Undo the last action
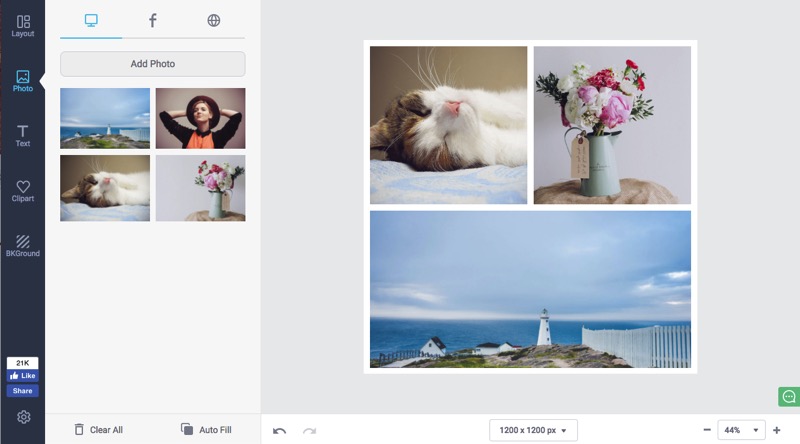Screen dimensions: 800x444 pos(279,431)
